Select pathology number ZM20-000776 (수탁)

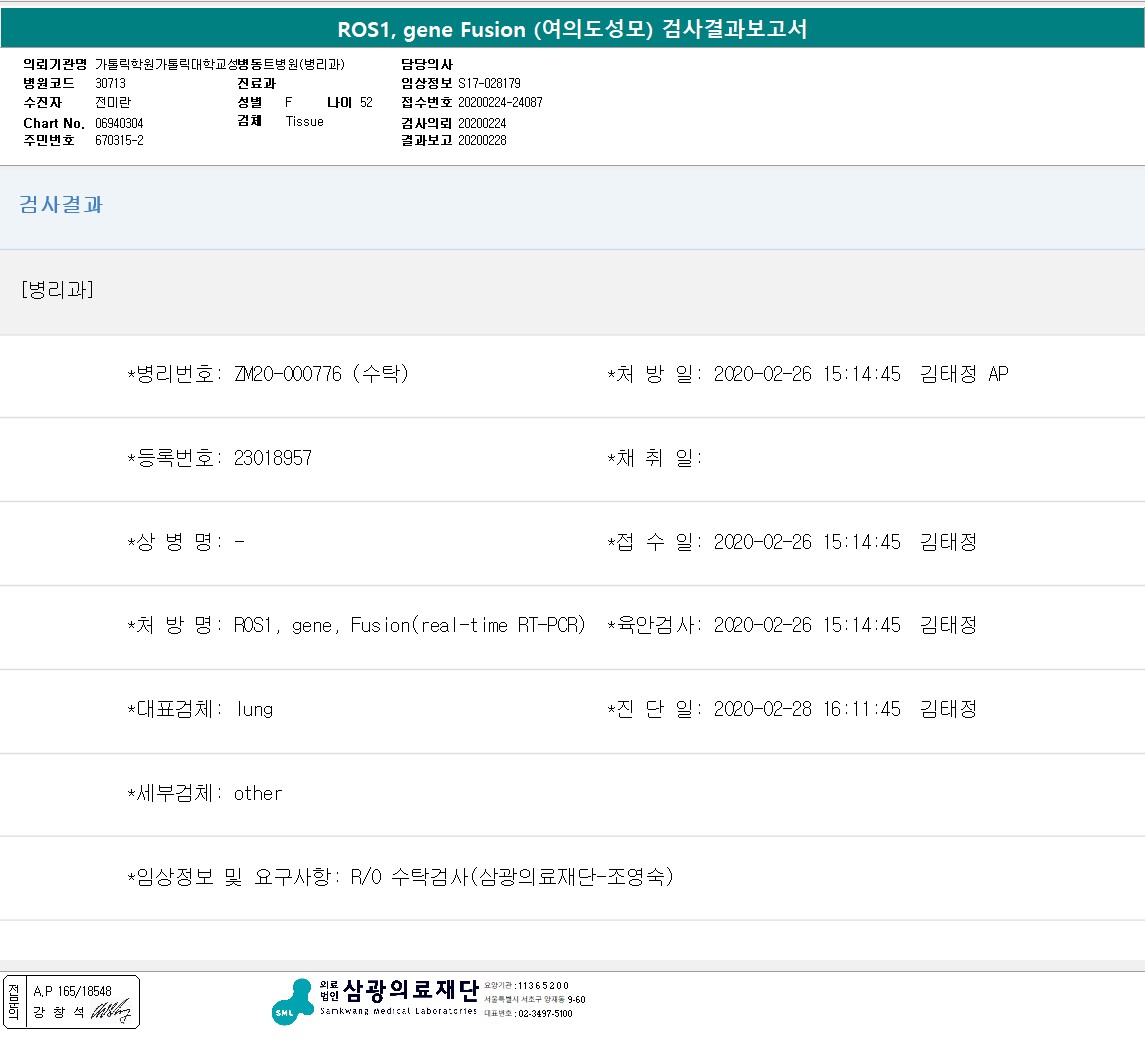(x=321, y=374)
